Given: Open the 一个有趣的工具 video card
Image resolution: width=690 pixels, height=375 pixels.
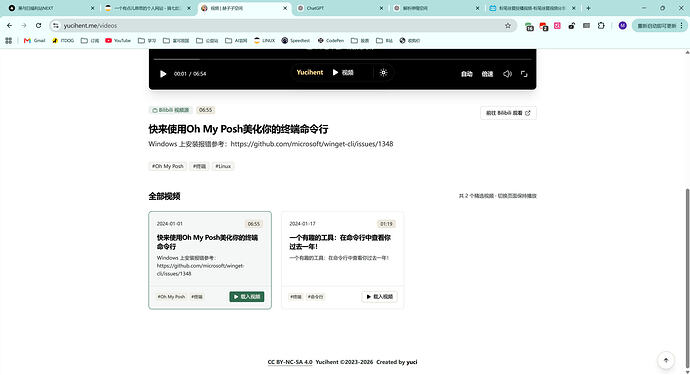Looking at the screenshot, I should tap(342, 260).
